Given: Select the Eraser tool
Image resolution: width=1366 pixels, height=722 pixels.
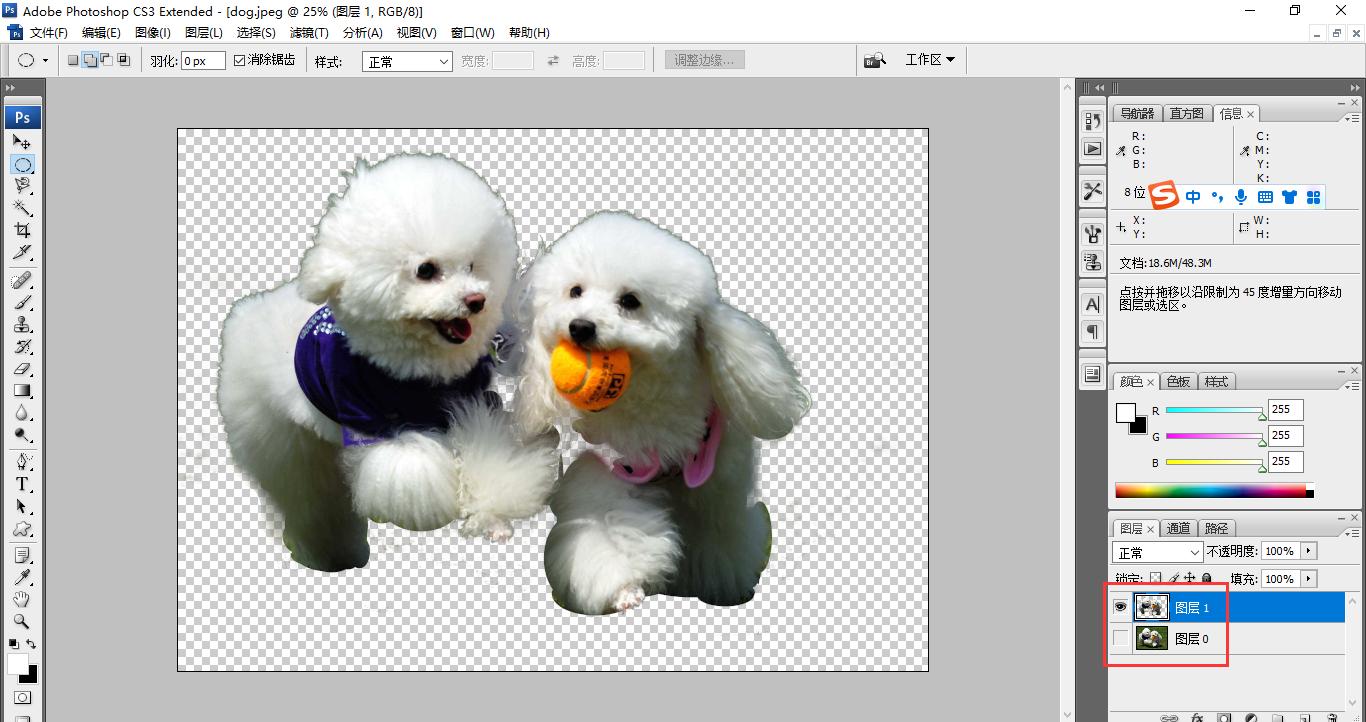Looking at the screenshot, I should coord(23,370).
